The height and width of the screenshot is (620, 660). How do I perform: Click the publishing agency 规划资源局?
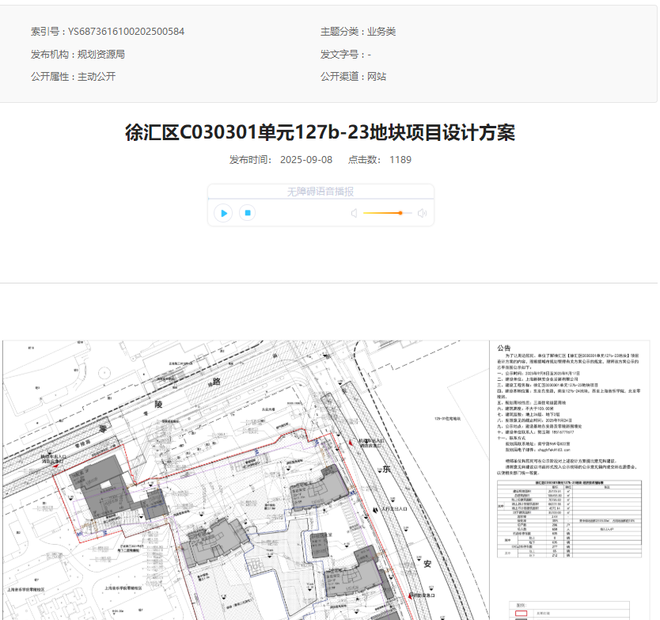[101, 54]
